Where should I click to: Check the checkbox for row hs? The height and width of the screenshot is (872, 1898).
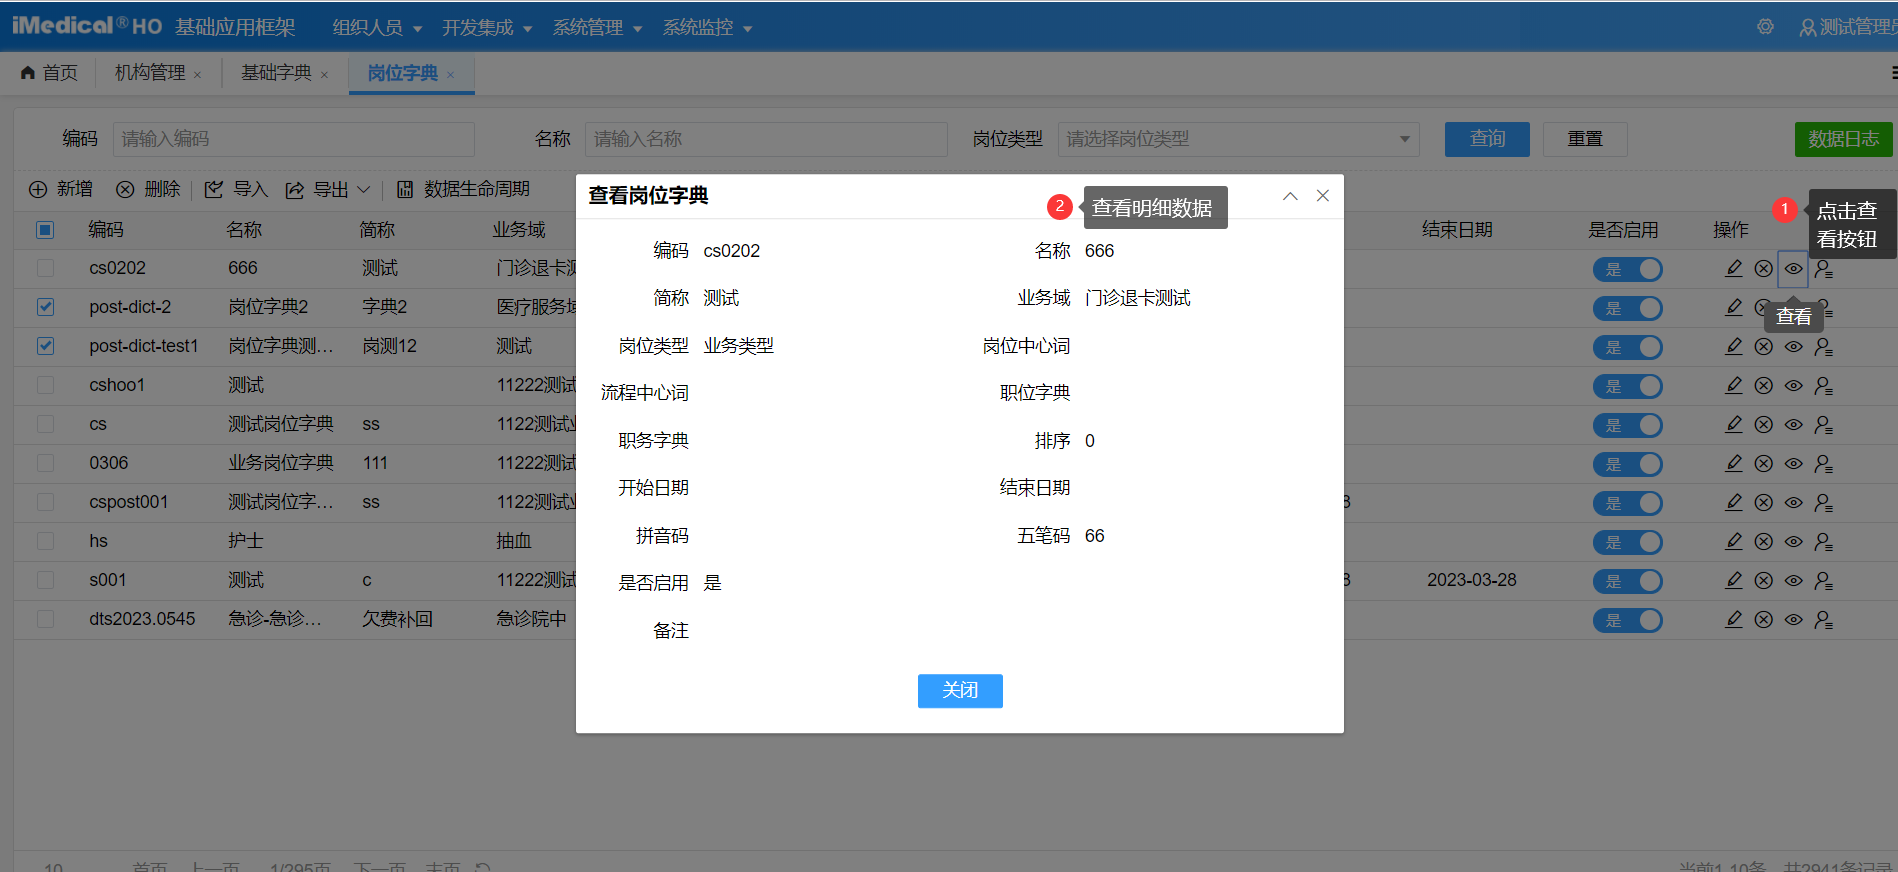coord(45,541)
